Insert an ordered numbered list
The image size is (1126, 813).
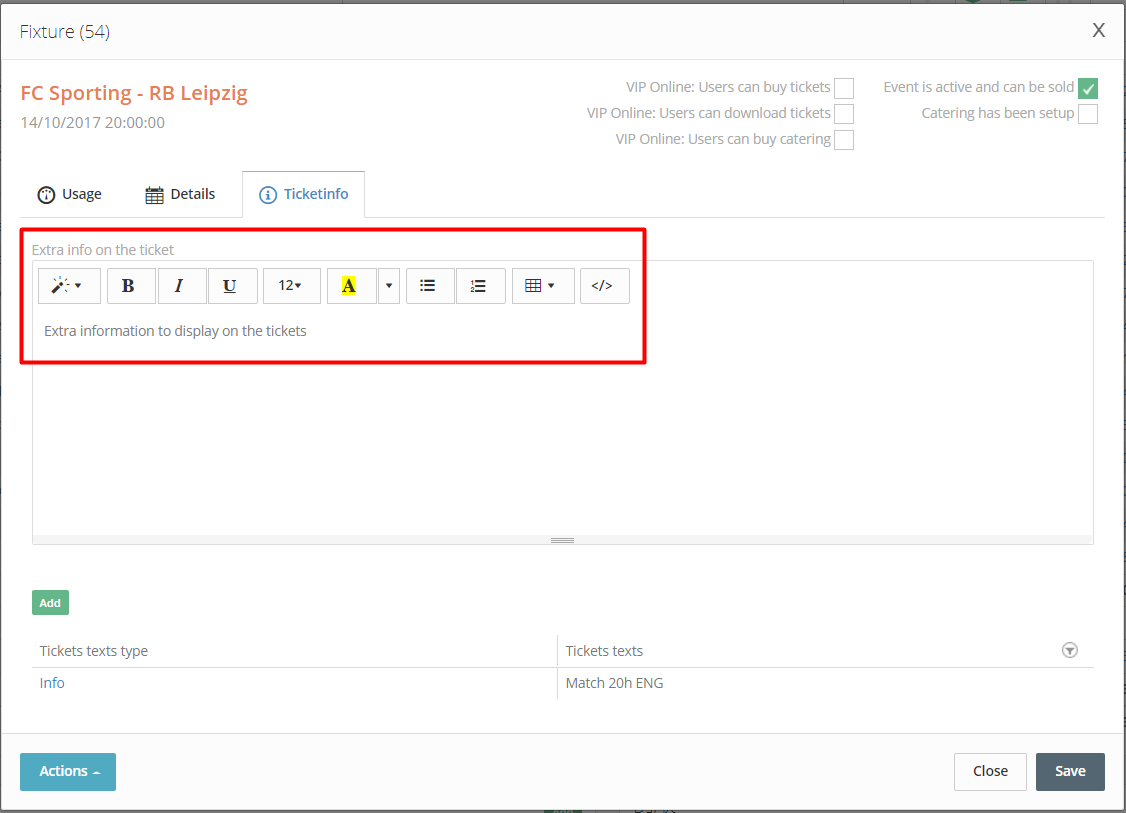click(480, 286)
